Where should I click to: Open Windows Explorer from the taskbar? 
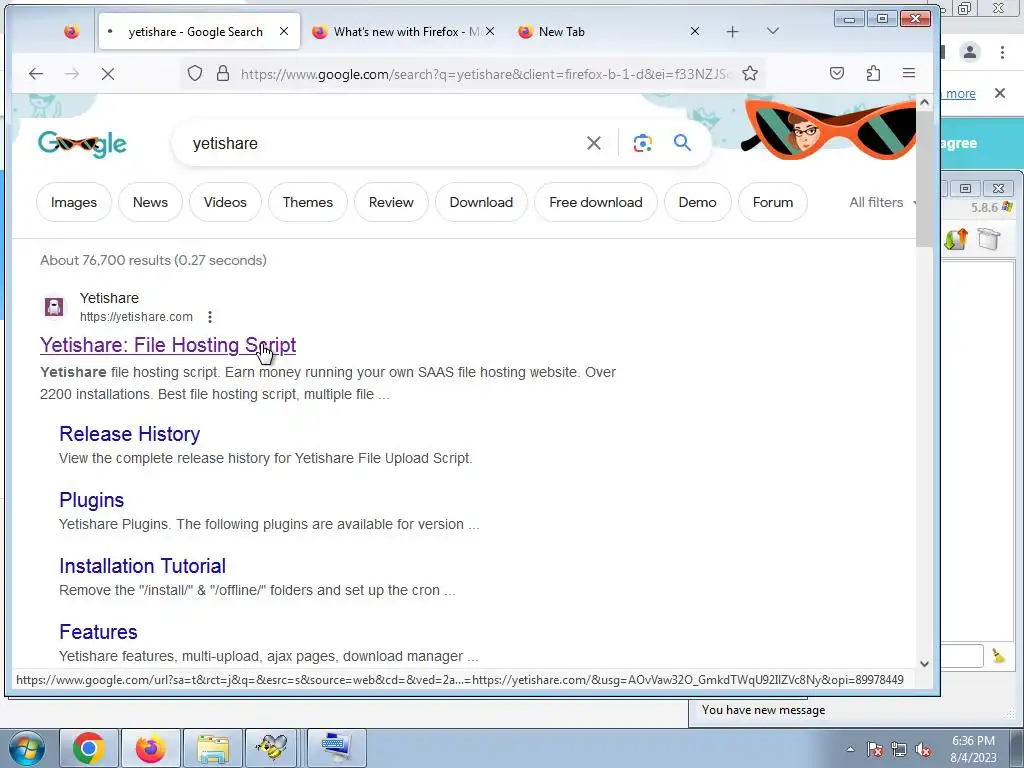pyautogui.click(x=213, y=748)
